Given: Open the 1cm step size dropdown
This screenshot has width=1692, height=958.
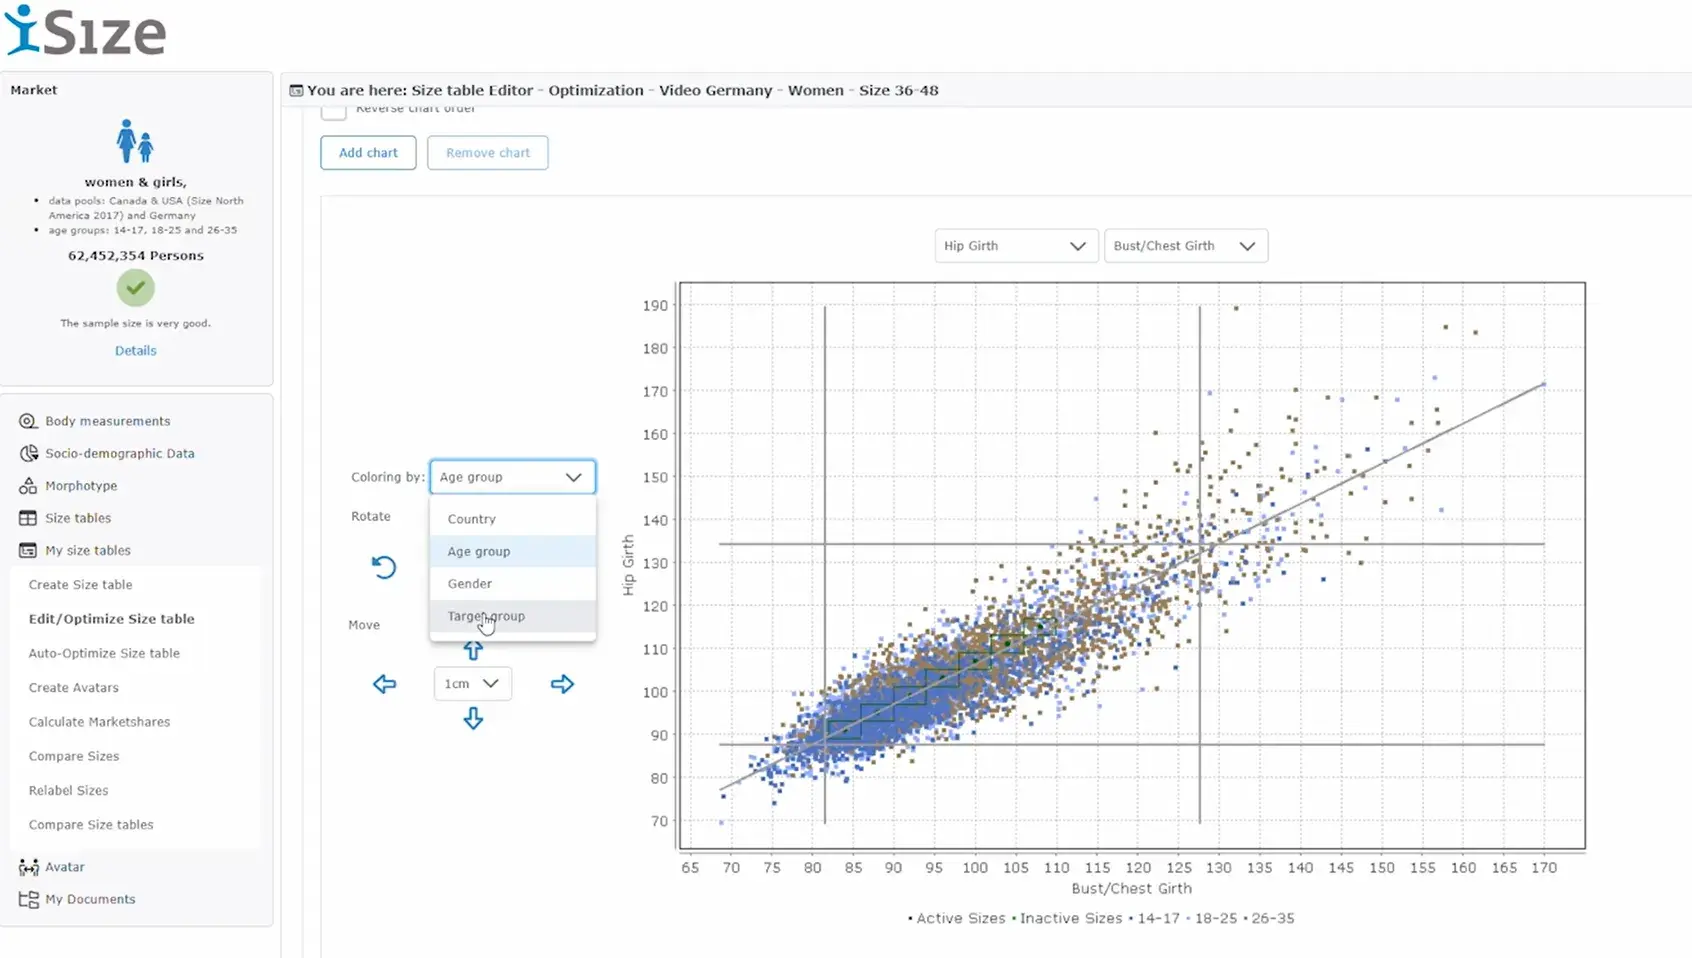Looking at the screenshot, I should 472,684.
